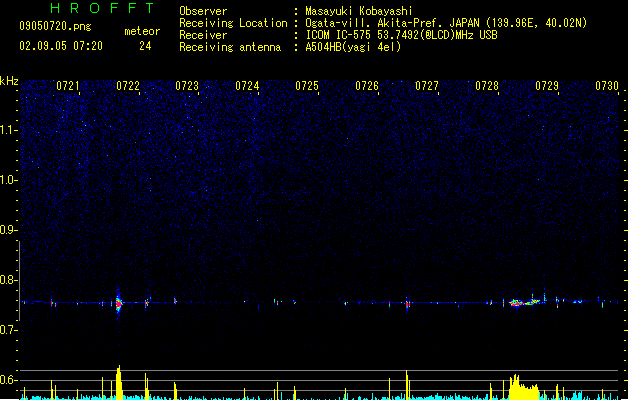Click the 0730 time axis marker

click(x=607, y=86)
